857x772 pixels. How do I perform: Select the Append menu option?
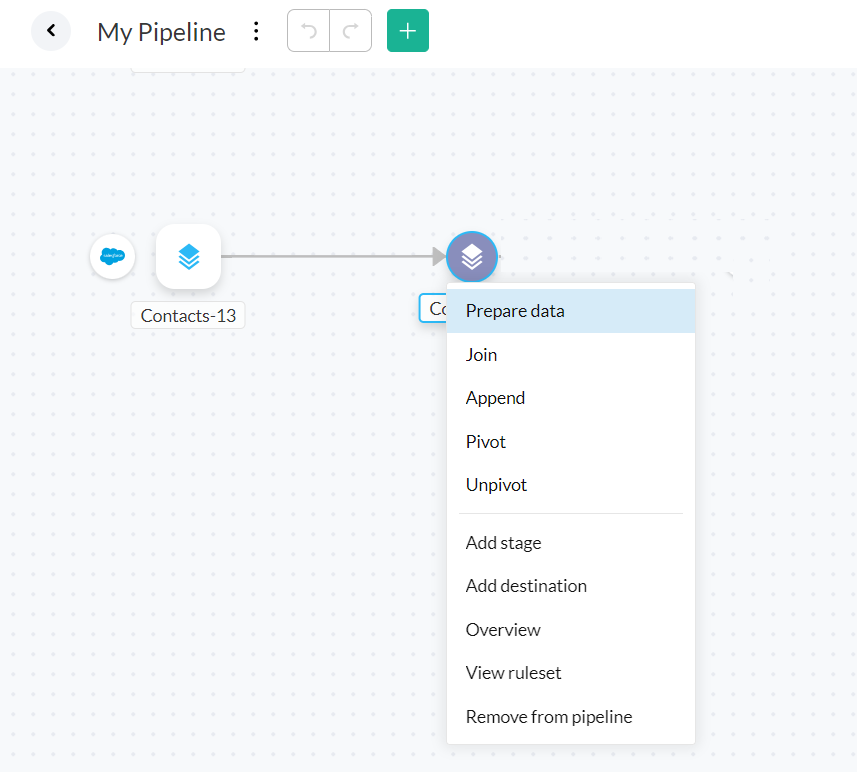pos(495,398)
